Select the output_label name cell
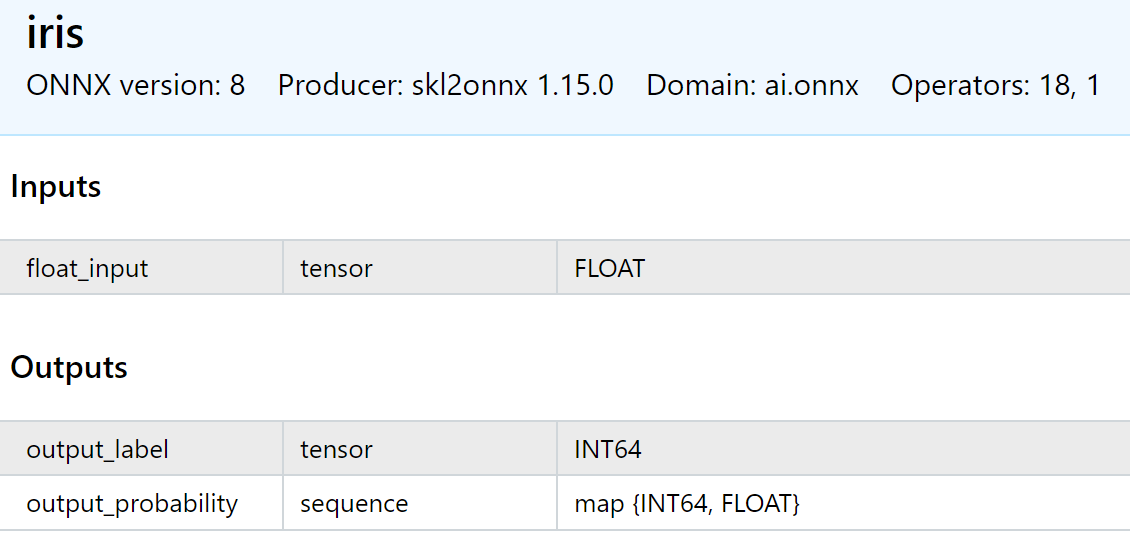This screenshot has height=555, width=1130. 141,449
